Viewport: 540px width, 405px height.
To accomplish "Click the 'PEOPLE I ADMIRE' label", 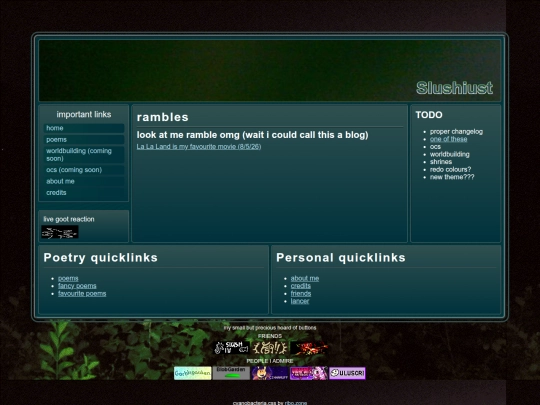I will coord(270,361).
